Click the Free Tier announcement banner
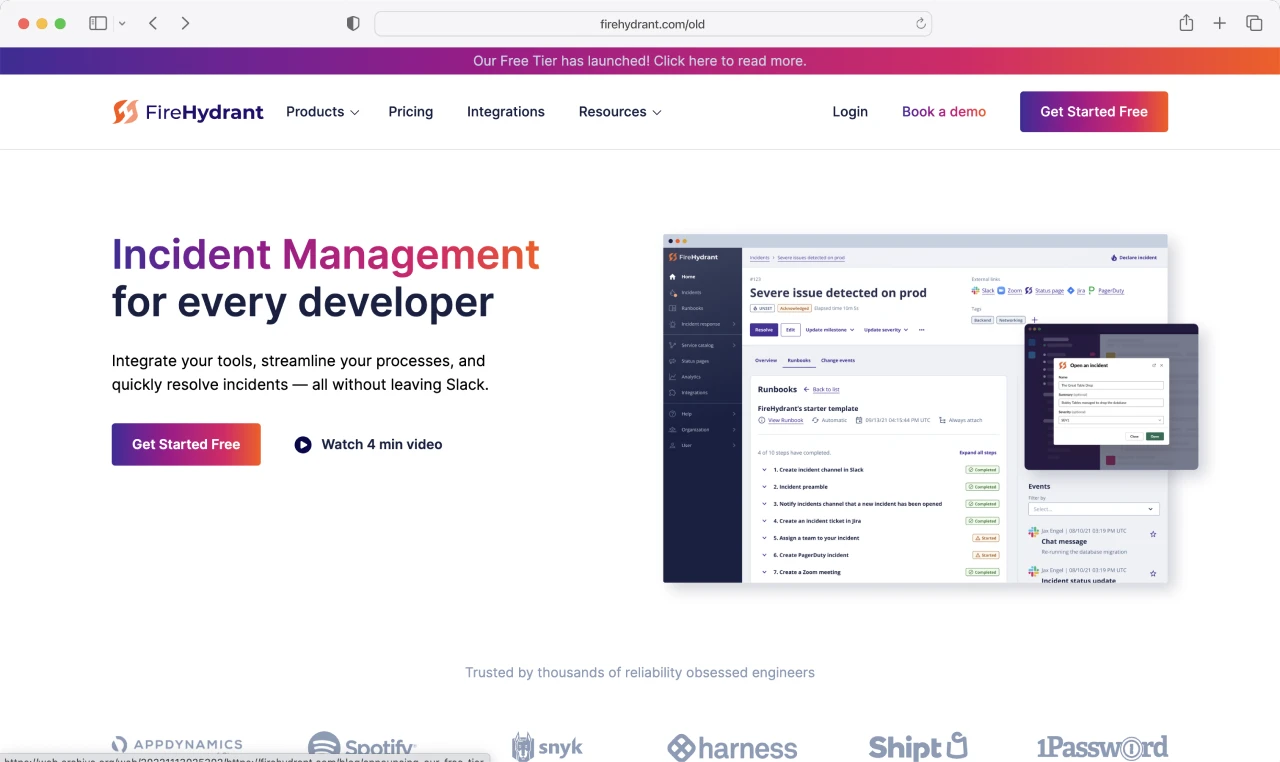This screenshot has width=1280, height=762. point(640,61)
